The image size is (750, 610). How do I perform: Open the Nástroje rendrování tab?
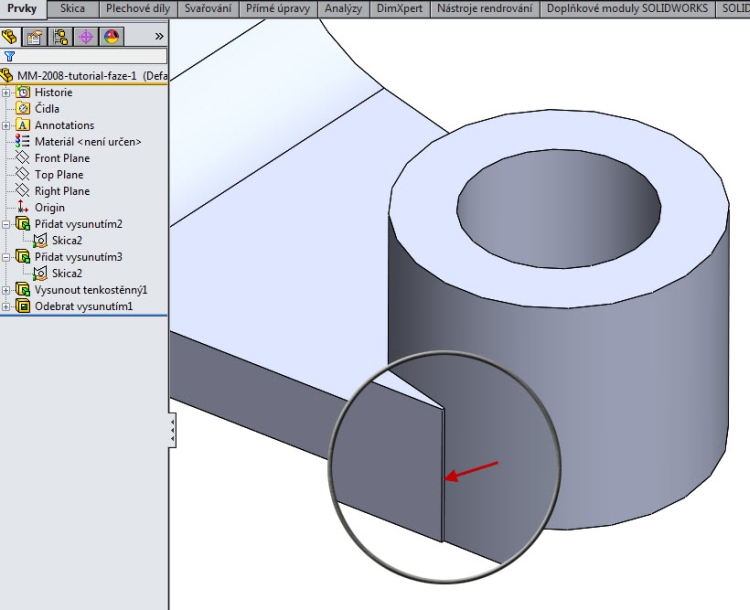tap(485, 9)
